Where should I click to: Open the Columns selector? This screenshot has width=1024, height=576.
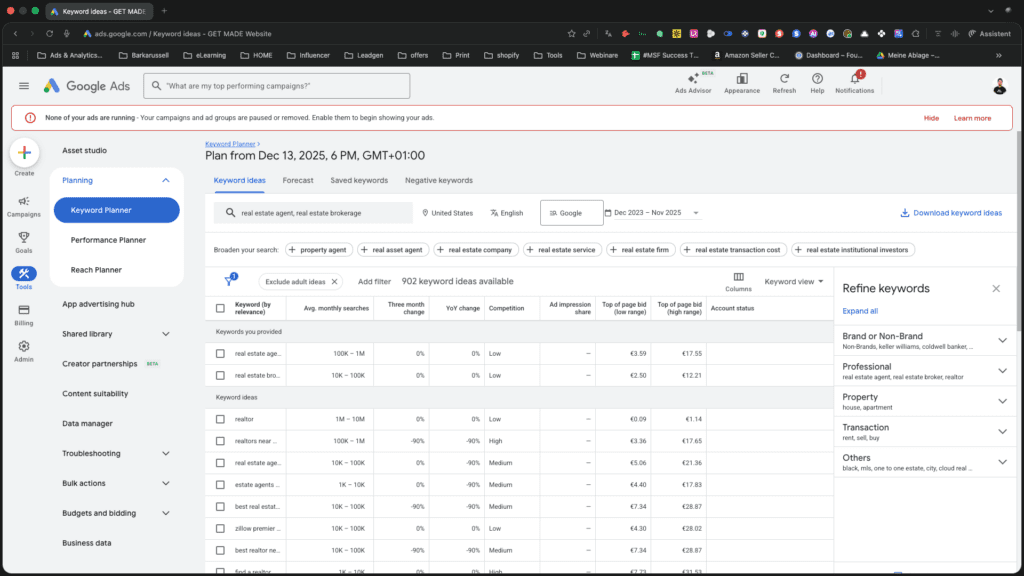pos(739,281)
